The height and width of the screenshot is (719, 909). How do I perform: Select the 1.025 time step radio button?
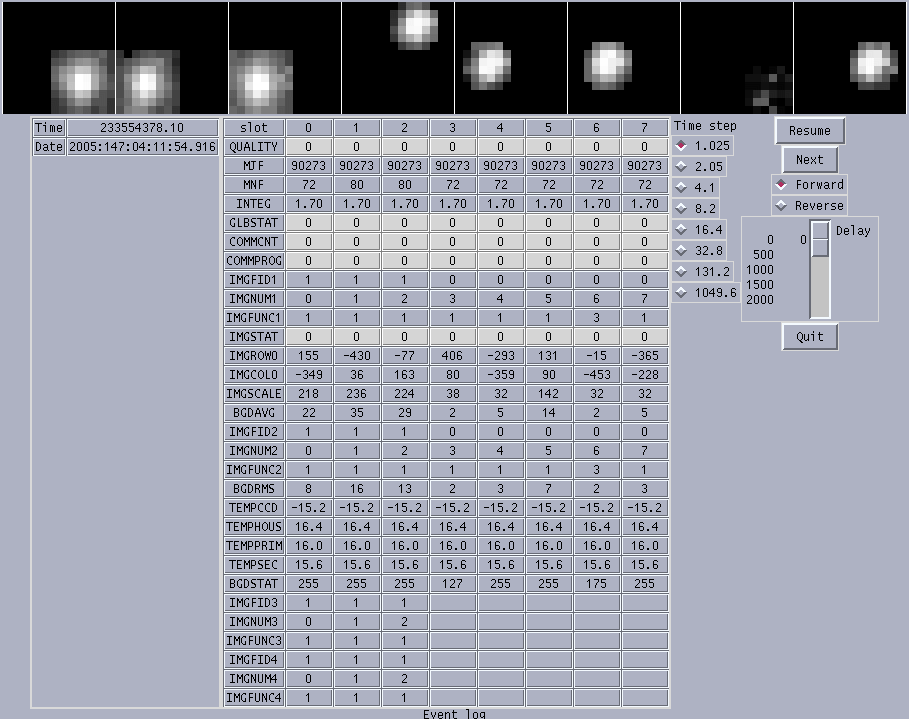(x=703, y=146)
